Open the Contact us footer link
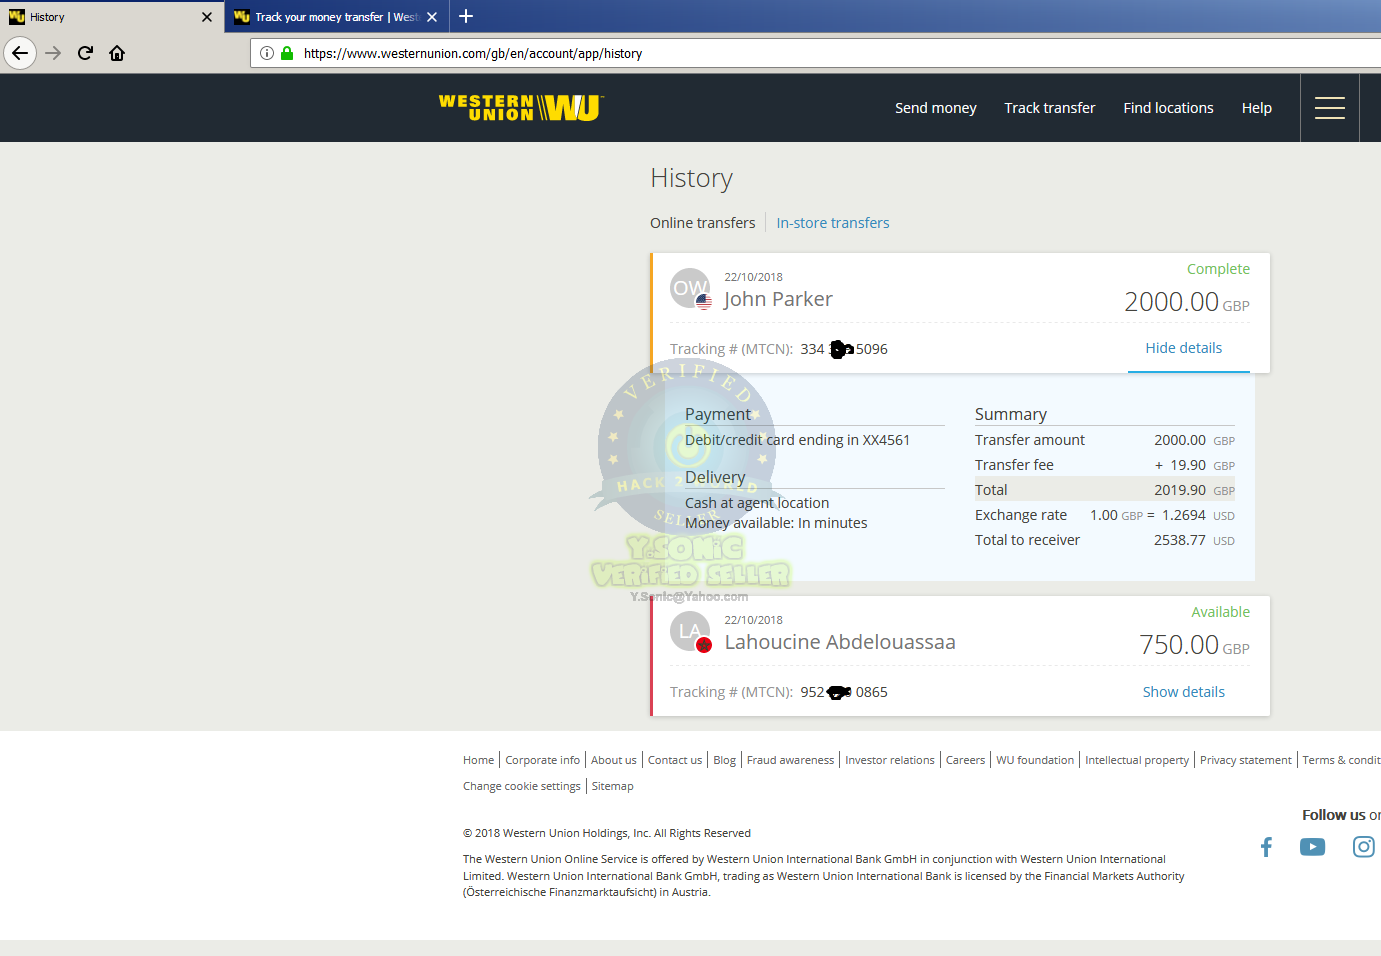The width and height of the screenshot is (1381, 956). coord(675,760)
